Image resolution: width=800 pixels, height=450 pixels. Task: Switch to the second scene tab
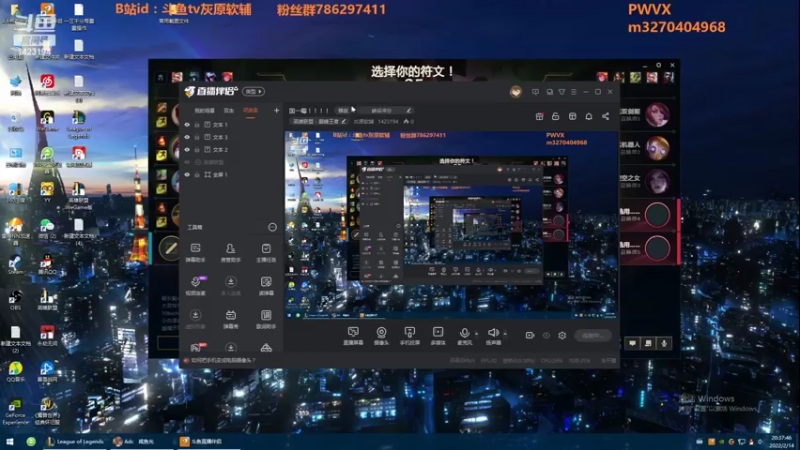point(229,111)
